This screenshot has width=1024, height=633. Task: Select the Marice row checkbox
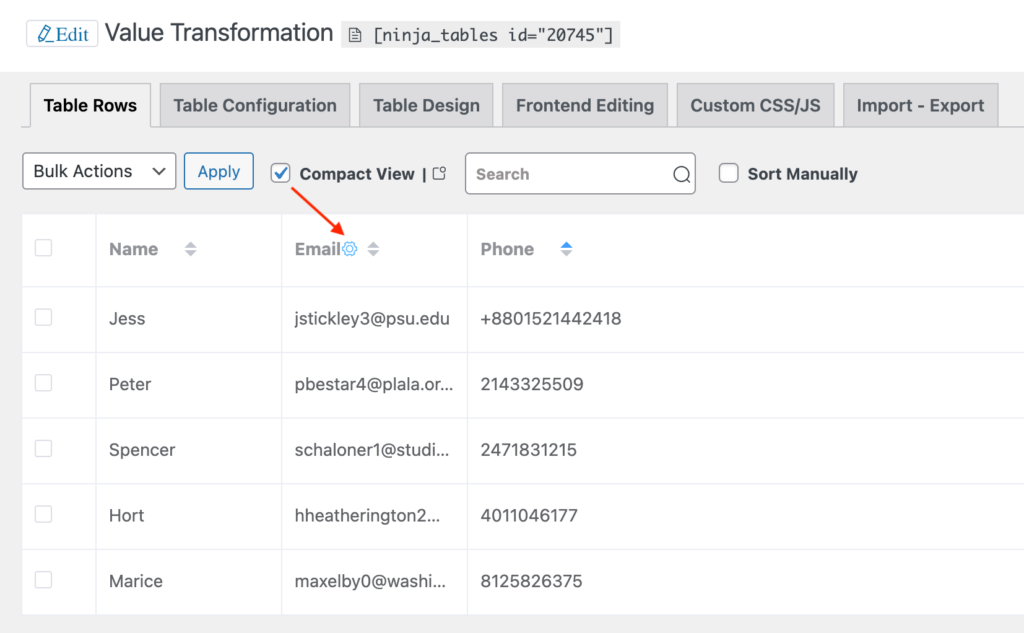(x=43, y=580)
